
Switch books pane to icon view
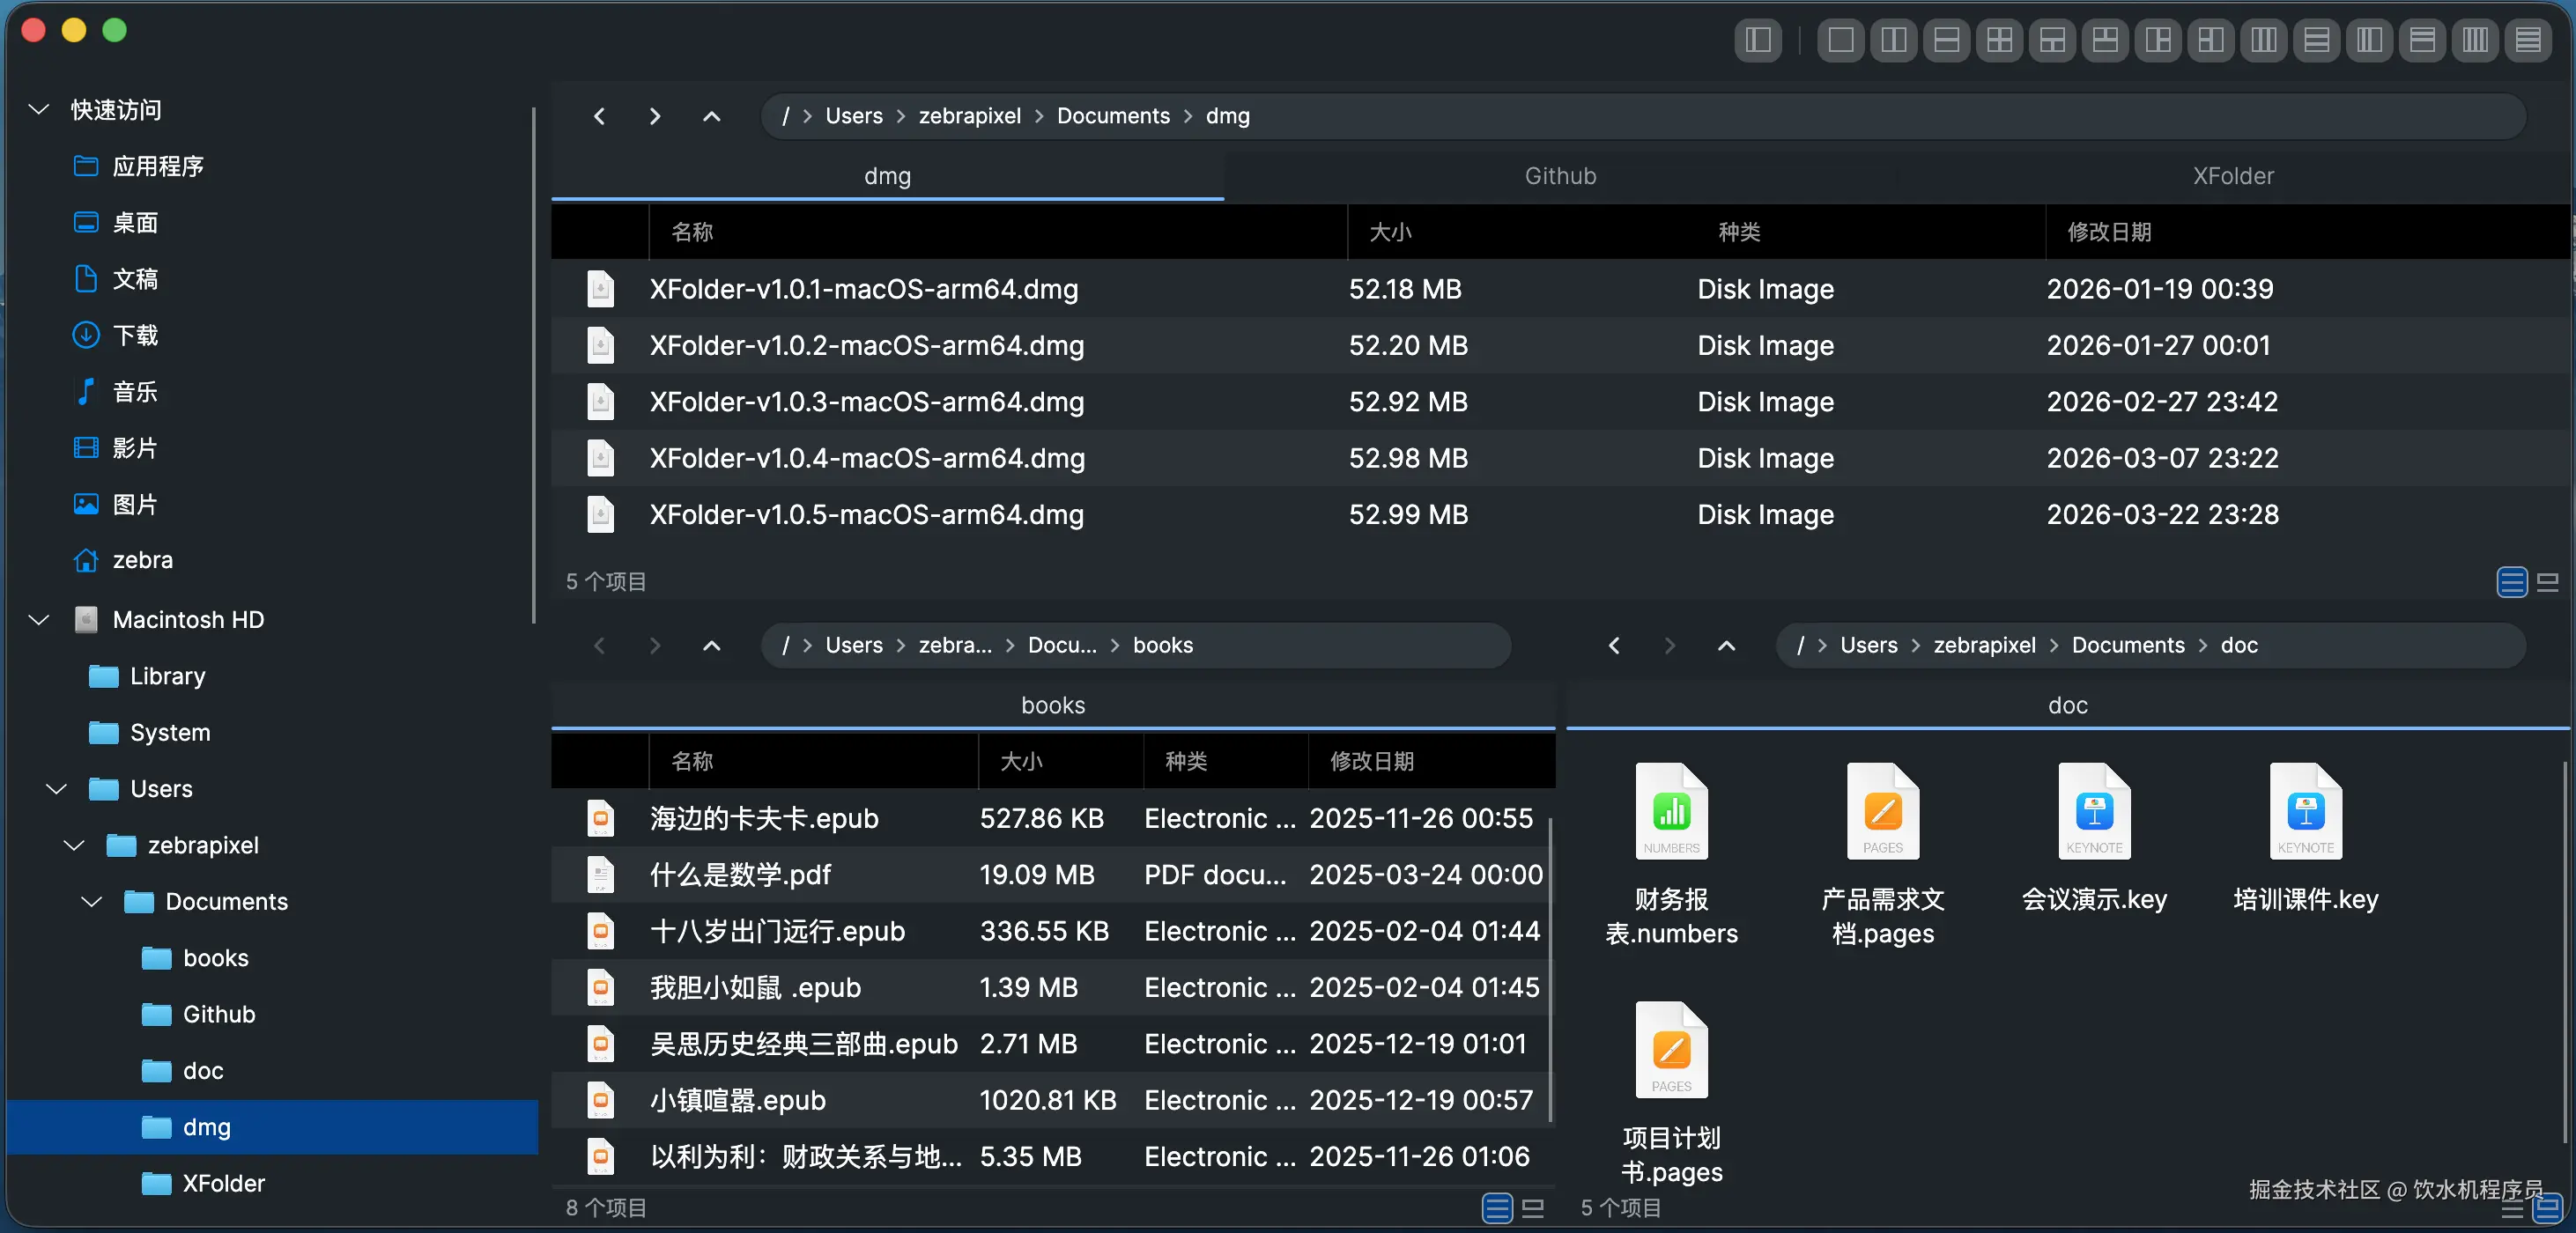[1533, 1208]
